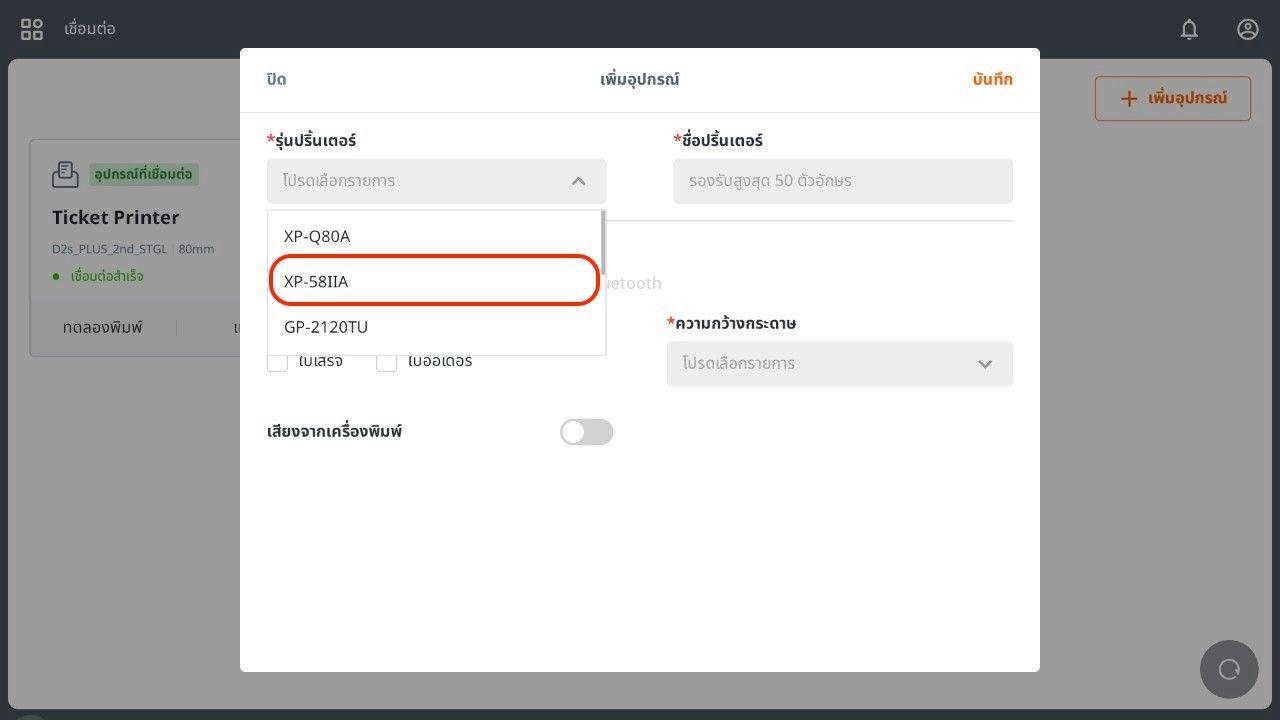
Task: Click the chevron arrow of paper width dropdown
Action: pos(985,364)
